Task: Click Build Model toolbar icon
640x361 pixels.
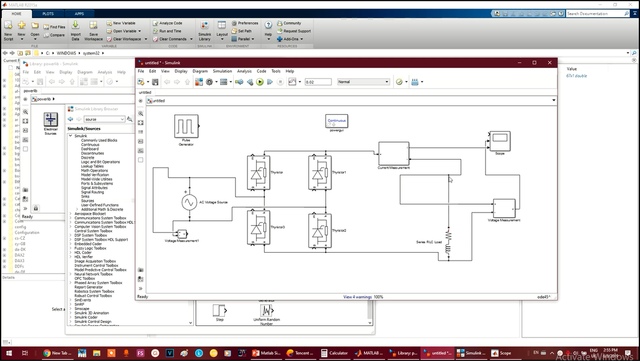Action: click(415, 82)
